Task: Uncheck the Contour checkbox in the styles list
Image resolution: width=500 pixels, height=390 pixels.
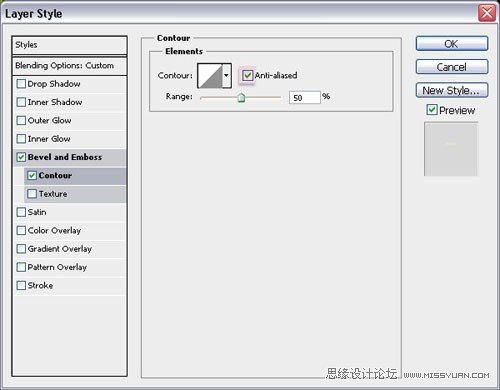Action: tap(32, 175)
